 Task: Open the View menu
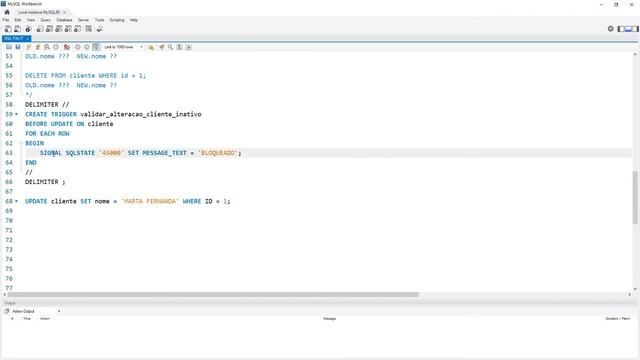click(31, 20)
